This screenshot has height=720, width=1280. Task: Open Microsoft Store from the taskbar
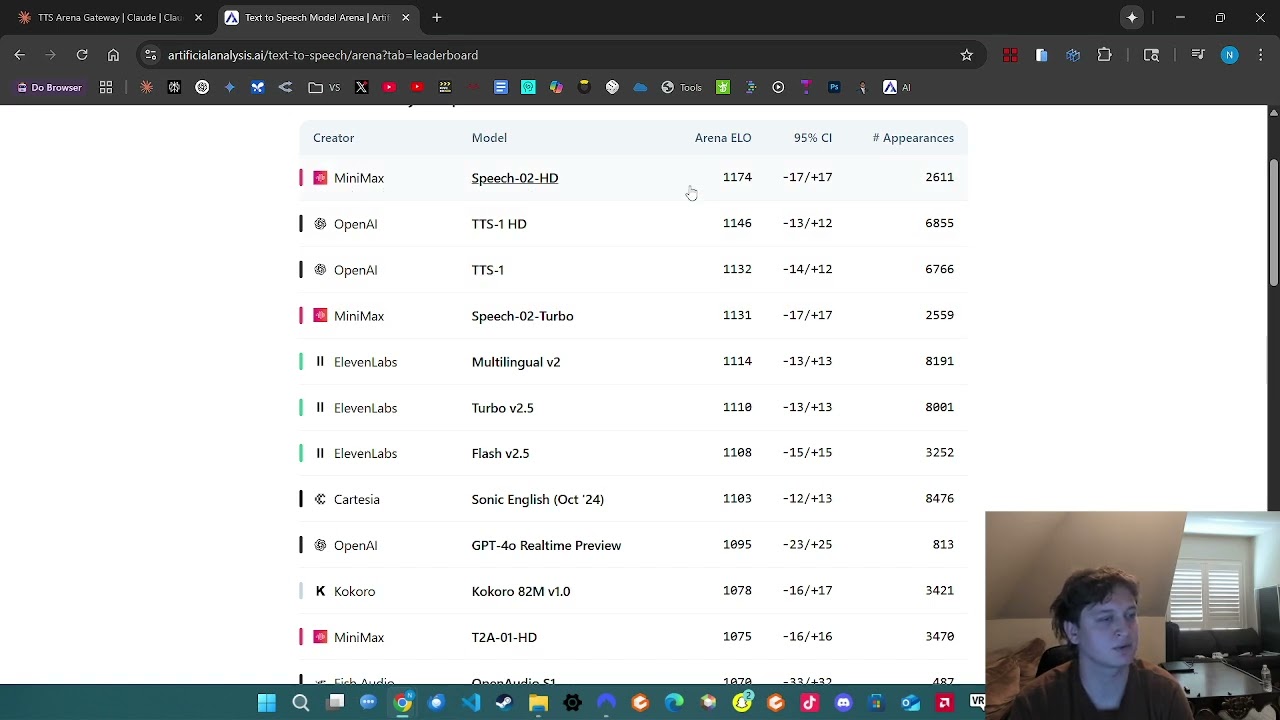coord(877,703)
